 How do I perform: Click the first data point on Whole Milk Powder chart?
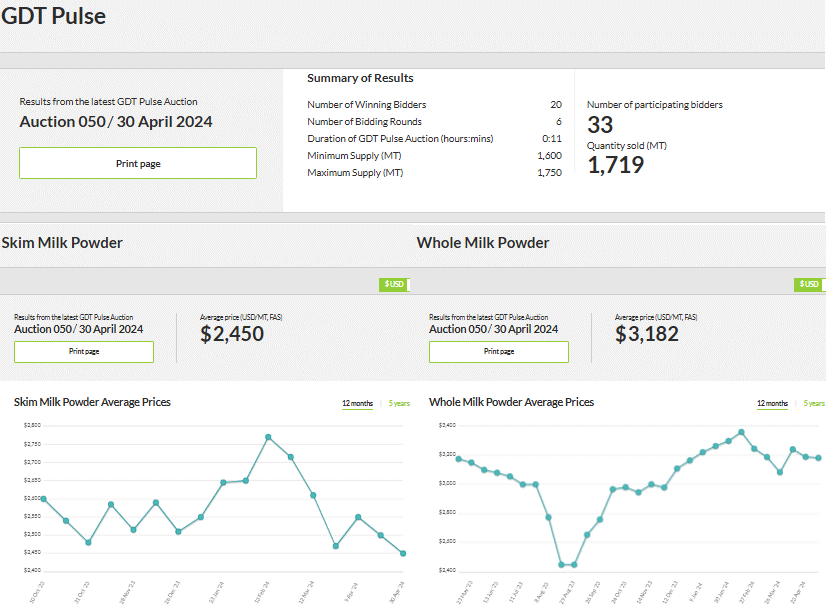pos(458,459)
